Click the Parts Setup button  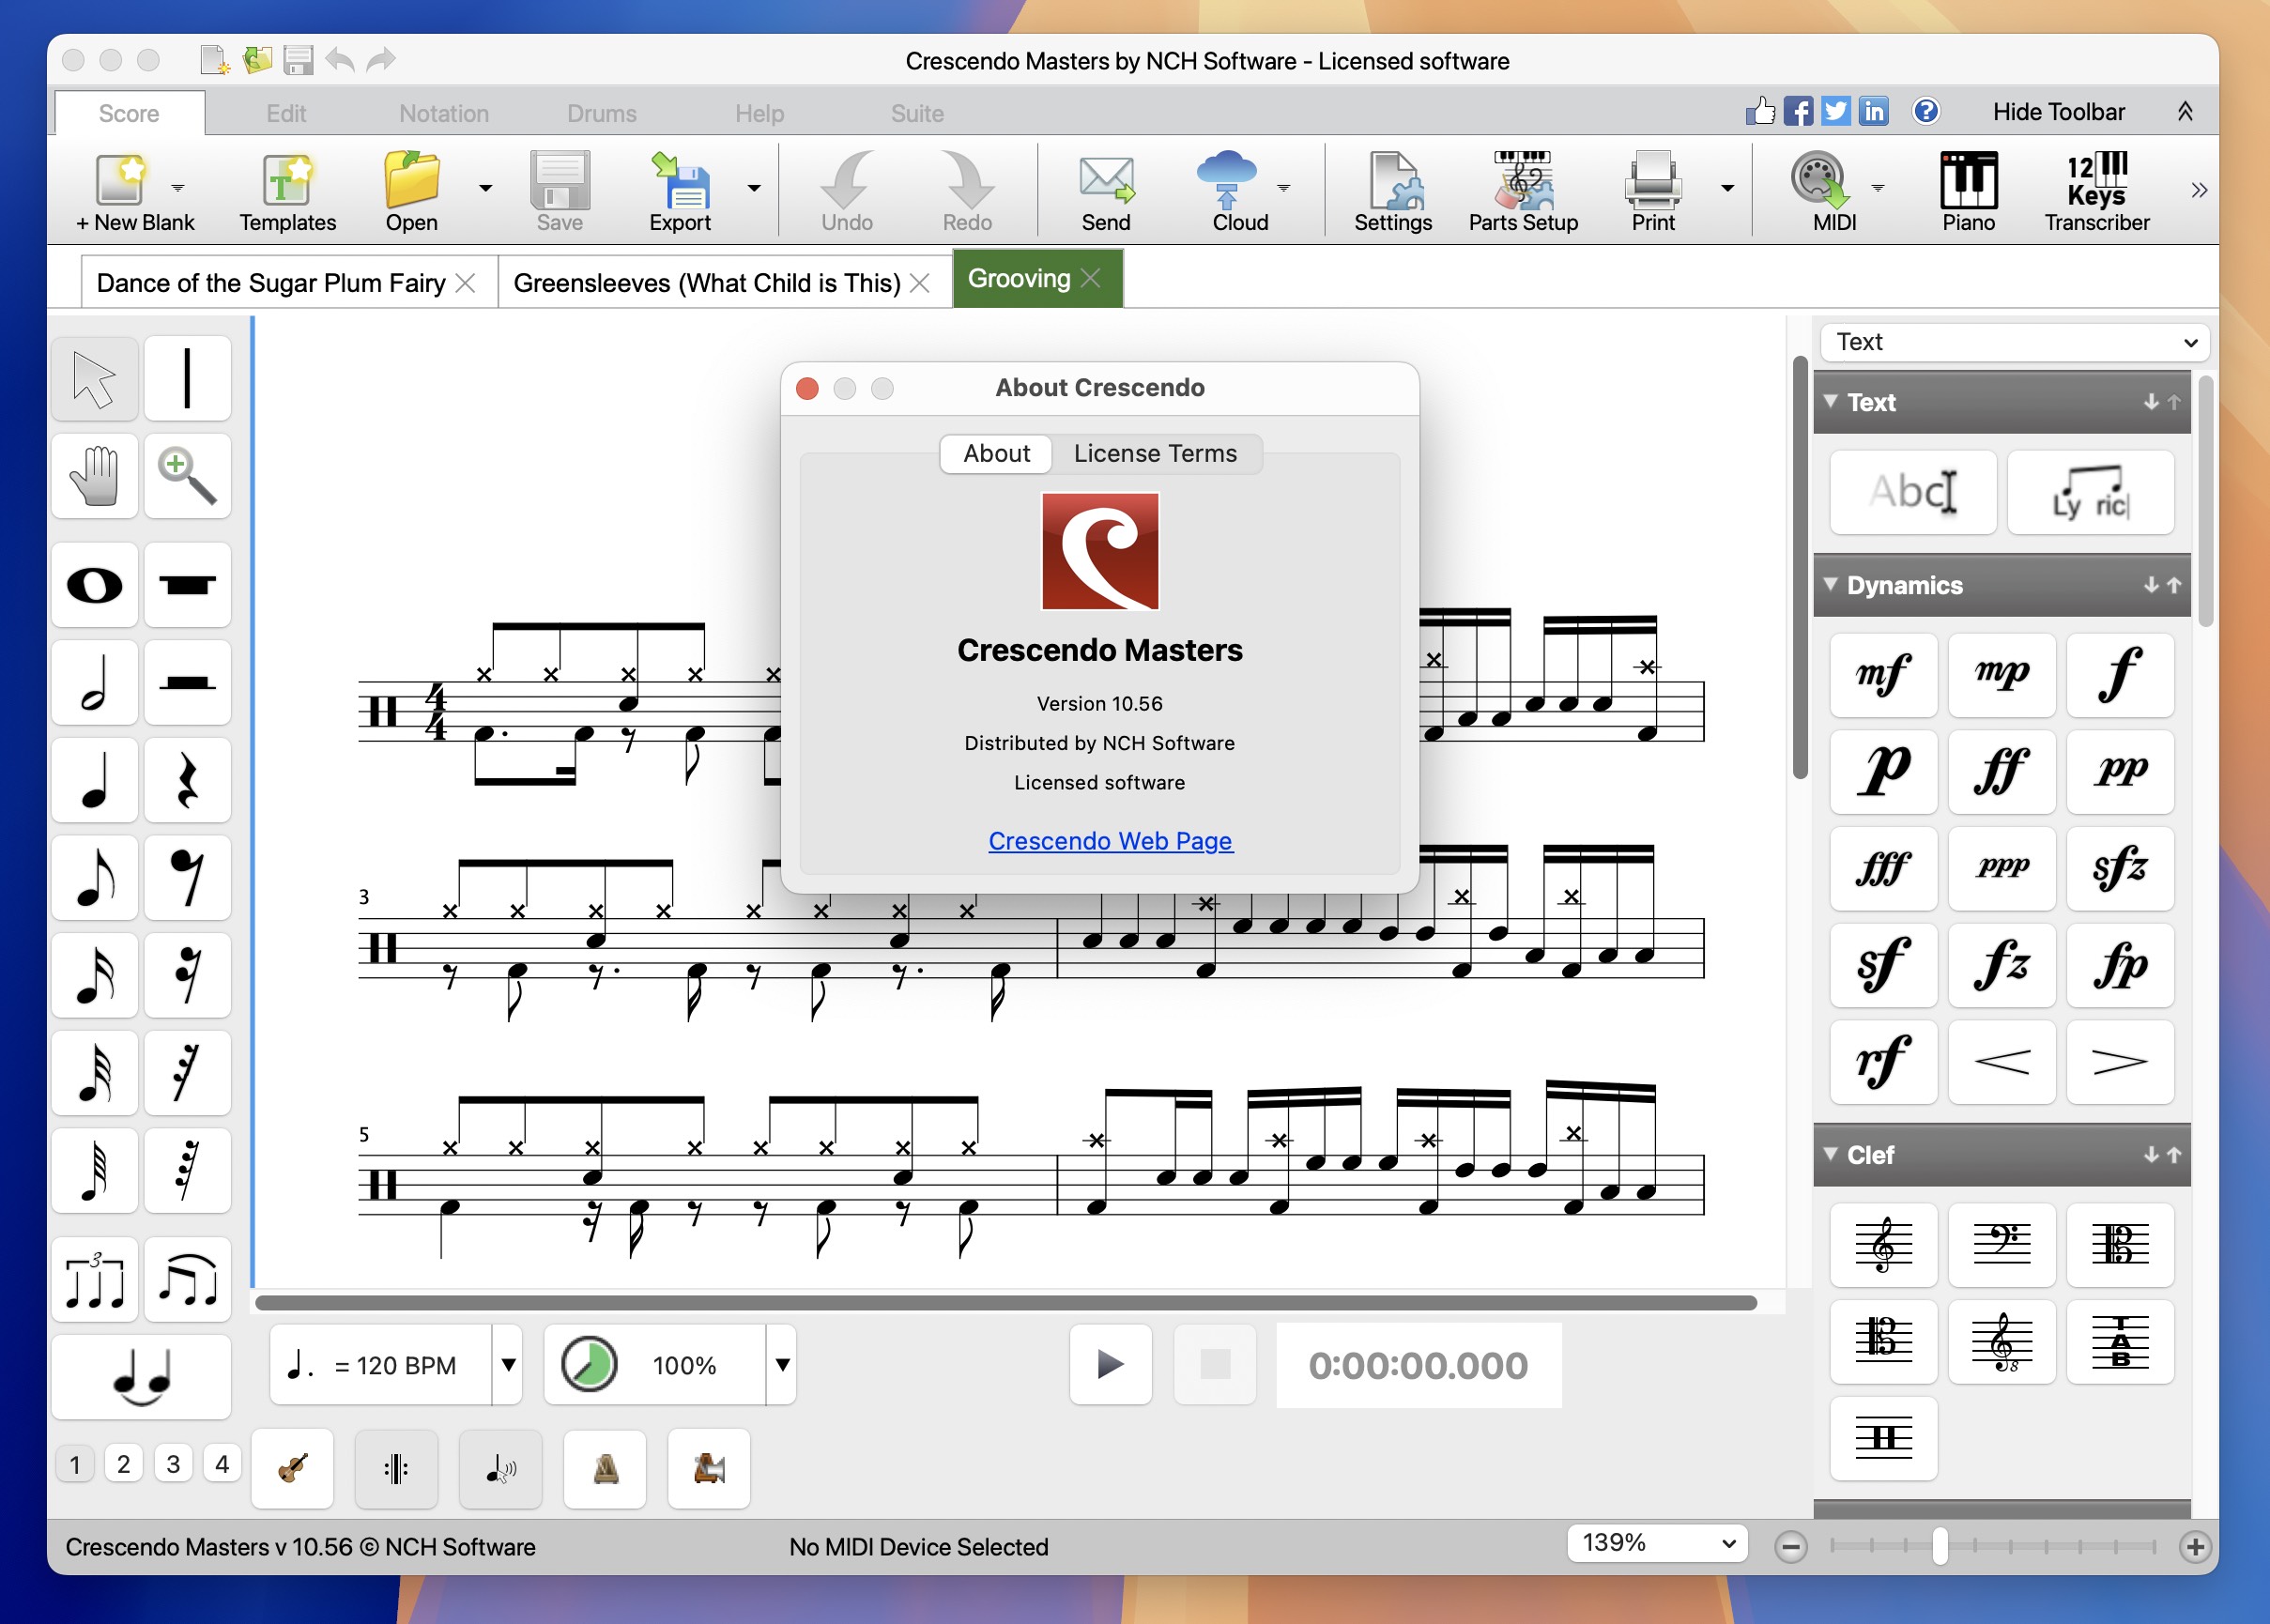(x=1523, y=193)
